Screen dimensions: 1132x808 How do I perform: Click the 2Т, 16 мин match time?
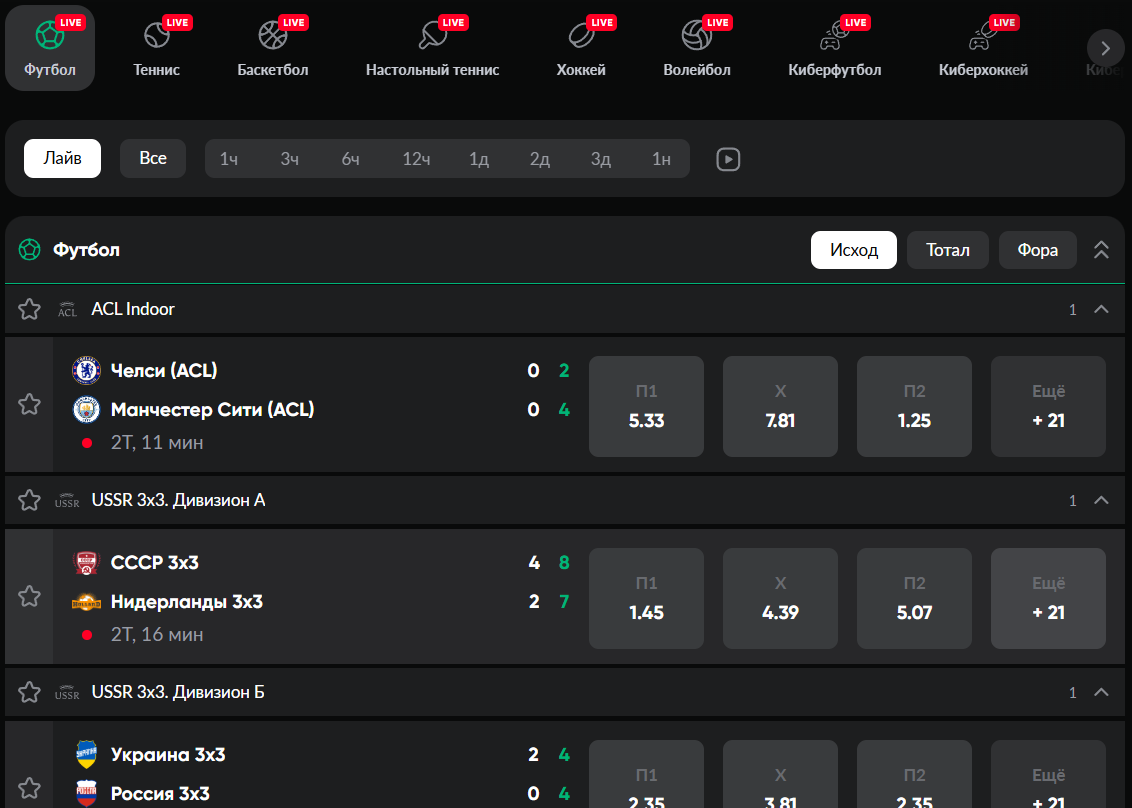click(157, 635)
